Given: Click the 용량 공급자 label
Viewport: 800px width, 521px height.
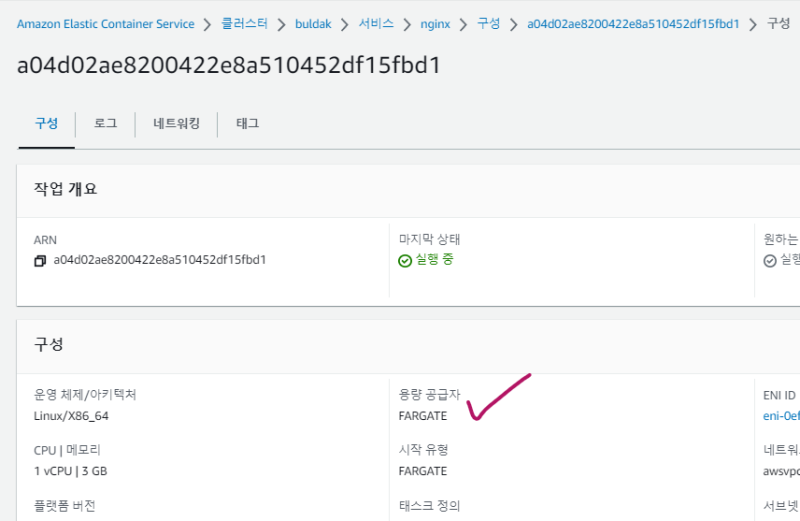Looking at the screenshot, I should coord(430,394).
